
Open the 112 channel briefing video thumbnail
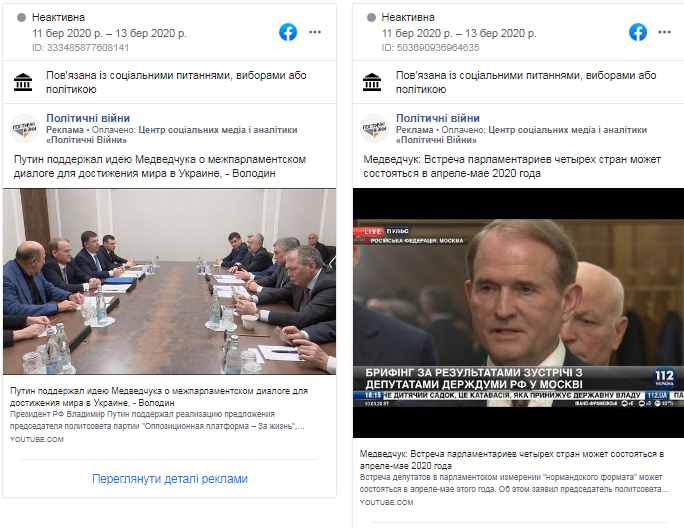pyautogui.click(x=518, y=313)
